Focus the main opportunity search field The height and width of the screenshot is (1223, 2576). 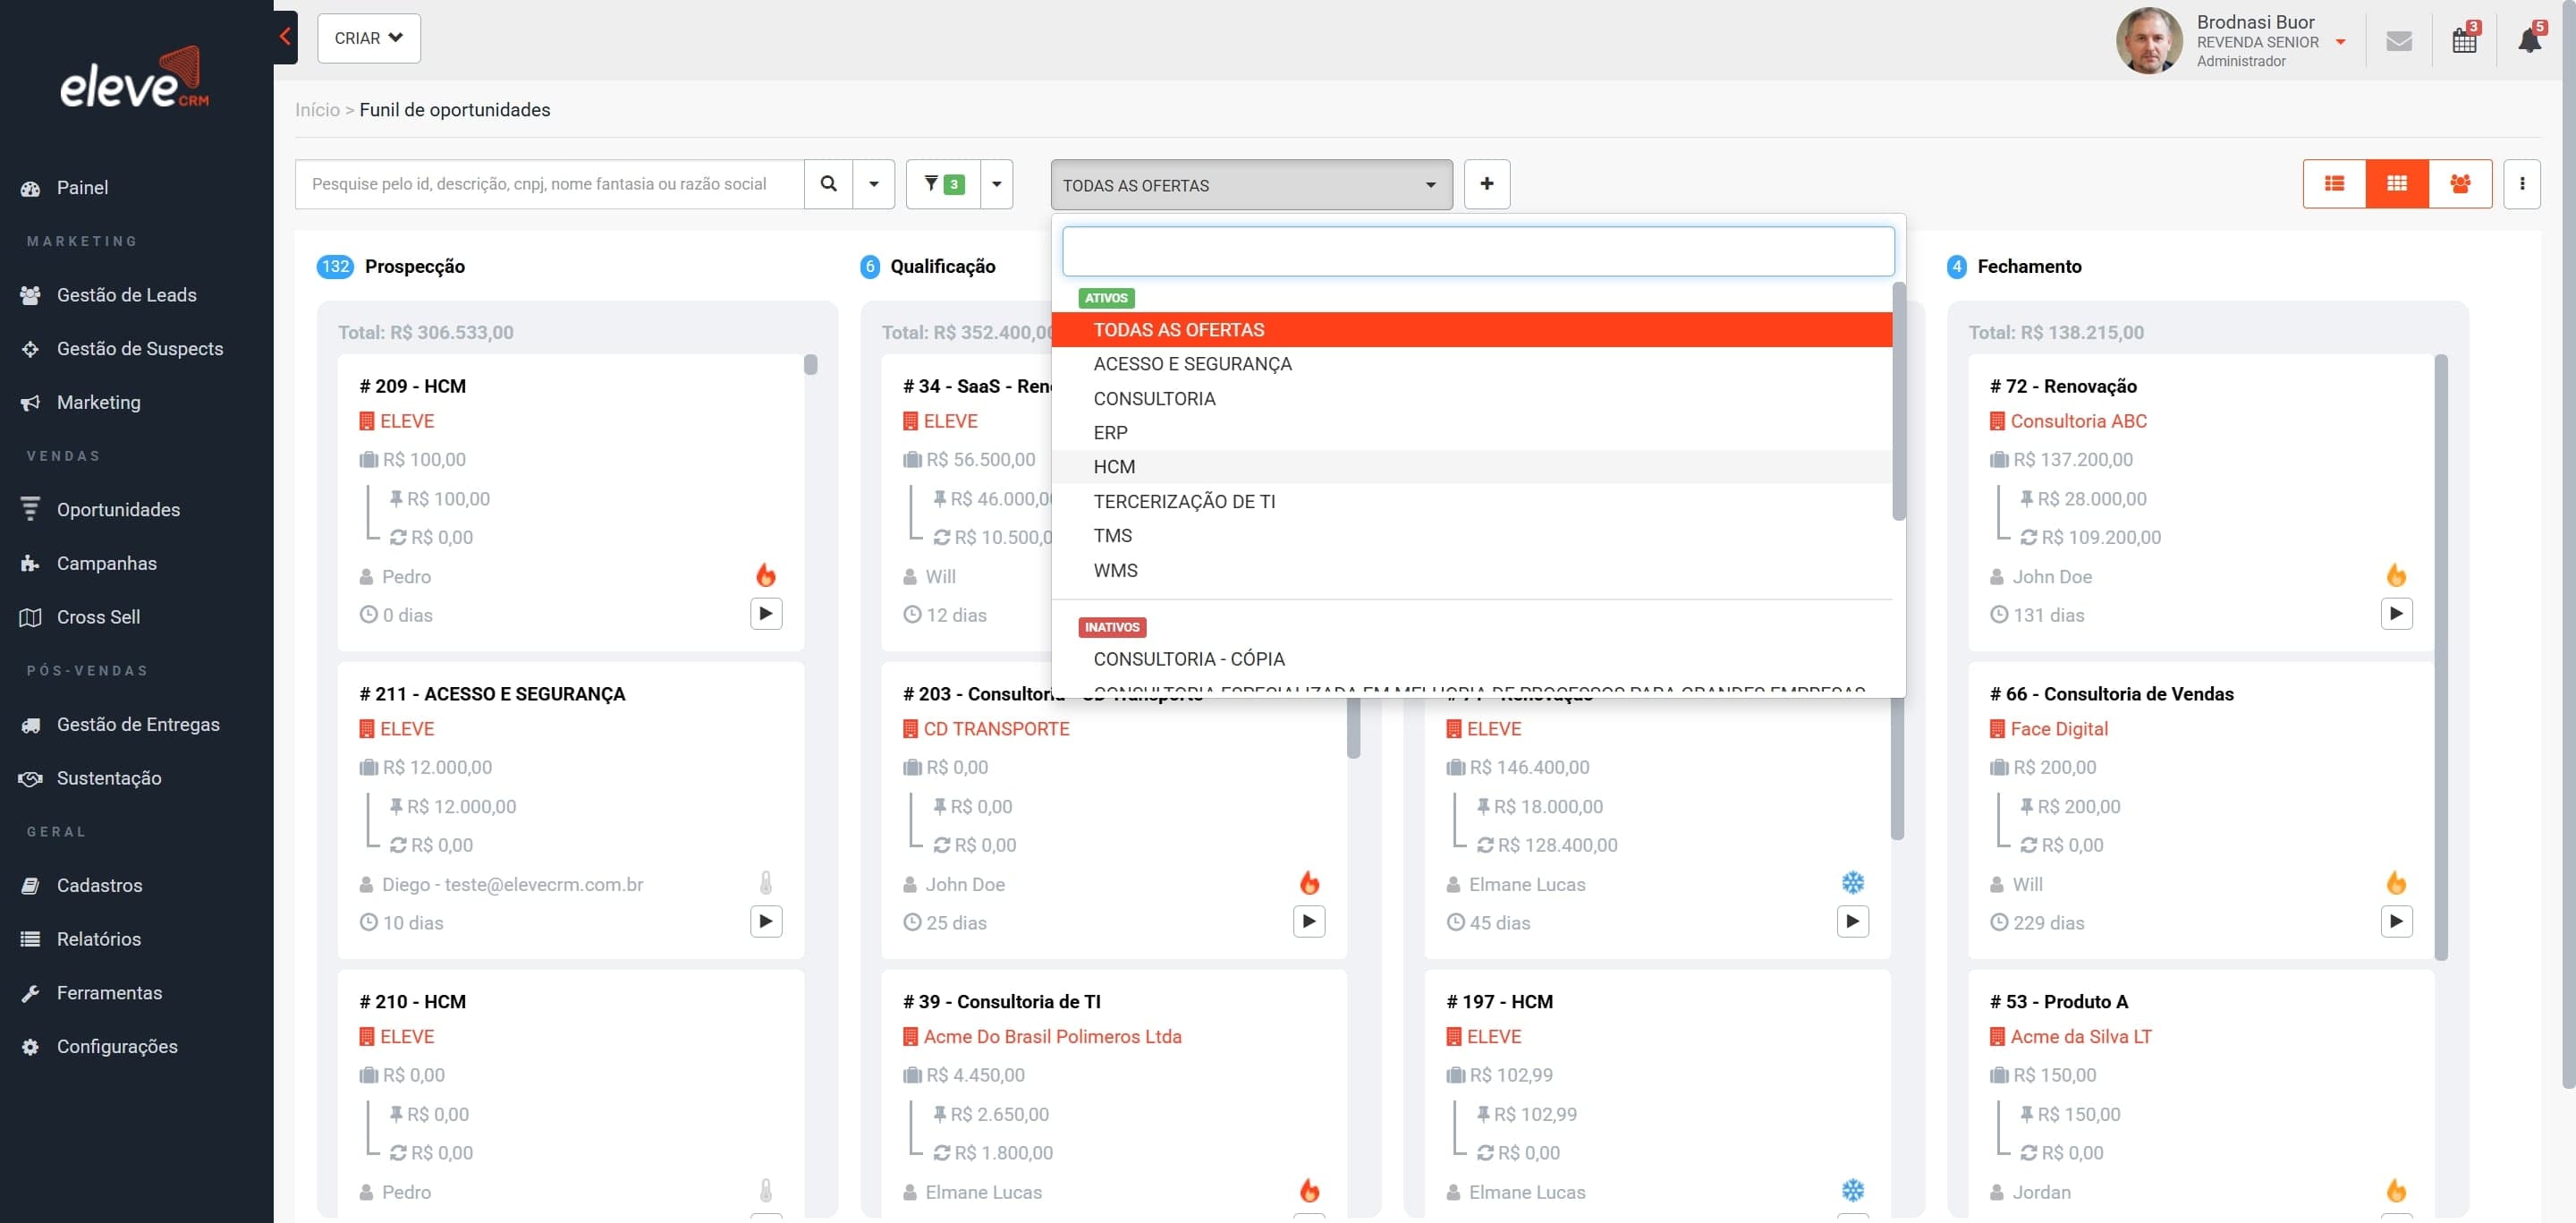(x=549, y=184)
